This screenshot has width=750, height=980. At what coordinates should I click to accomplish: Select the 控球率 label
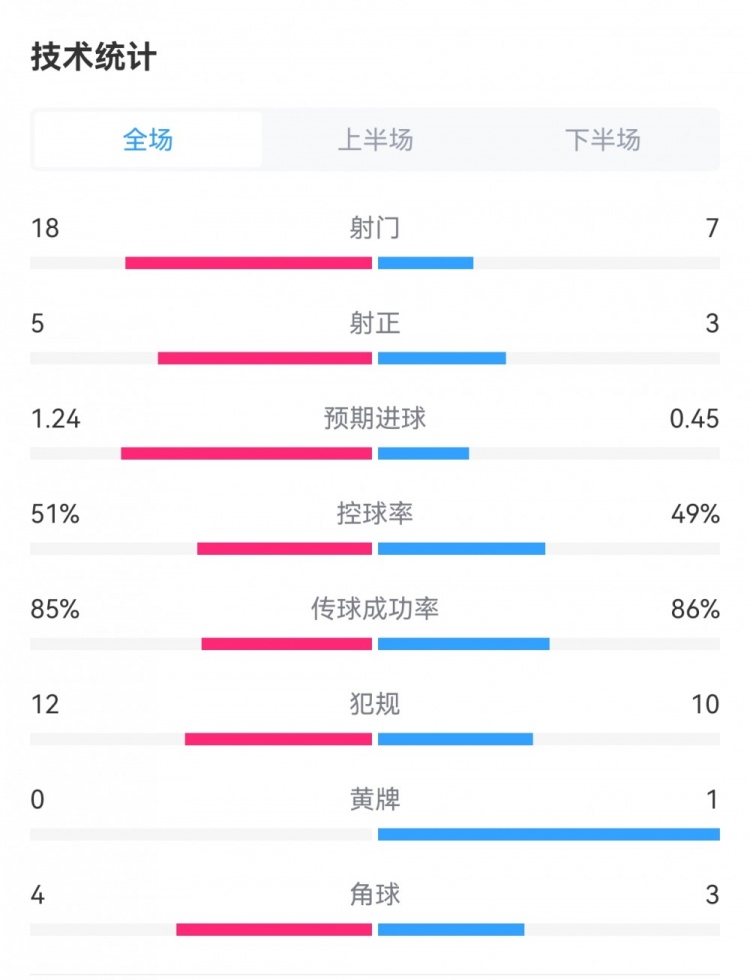375,513
